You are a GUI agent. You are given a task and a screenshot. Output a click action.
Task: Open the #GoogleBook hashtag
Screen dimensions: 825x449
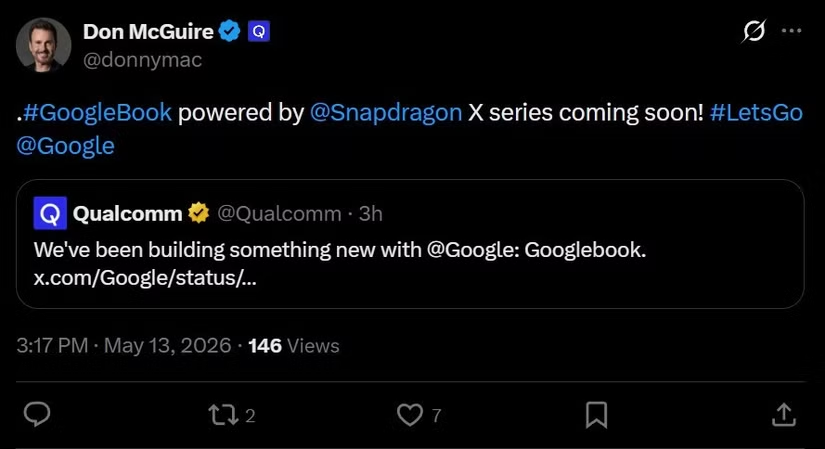pos(97,113)
